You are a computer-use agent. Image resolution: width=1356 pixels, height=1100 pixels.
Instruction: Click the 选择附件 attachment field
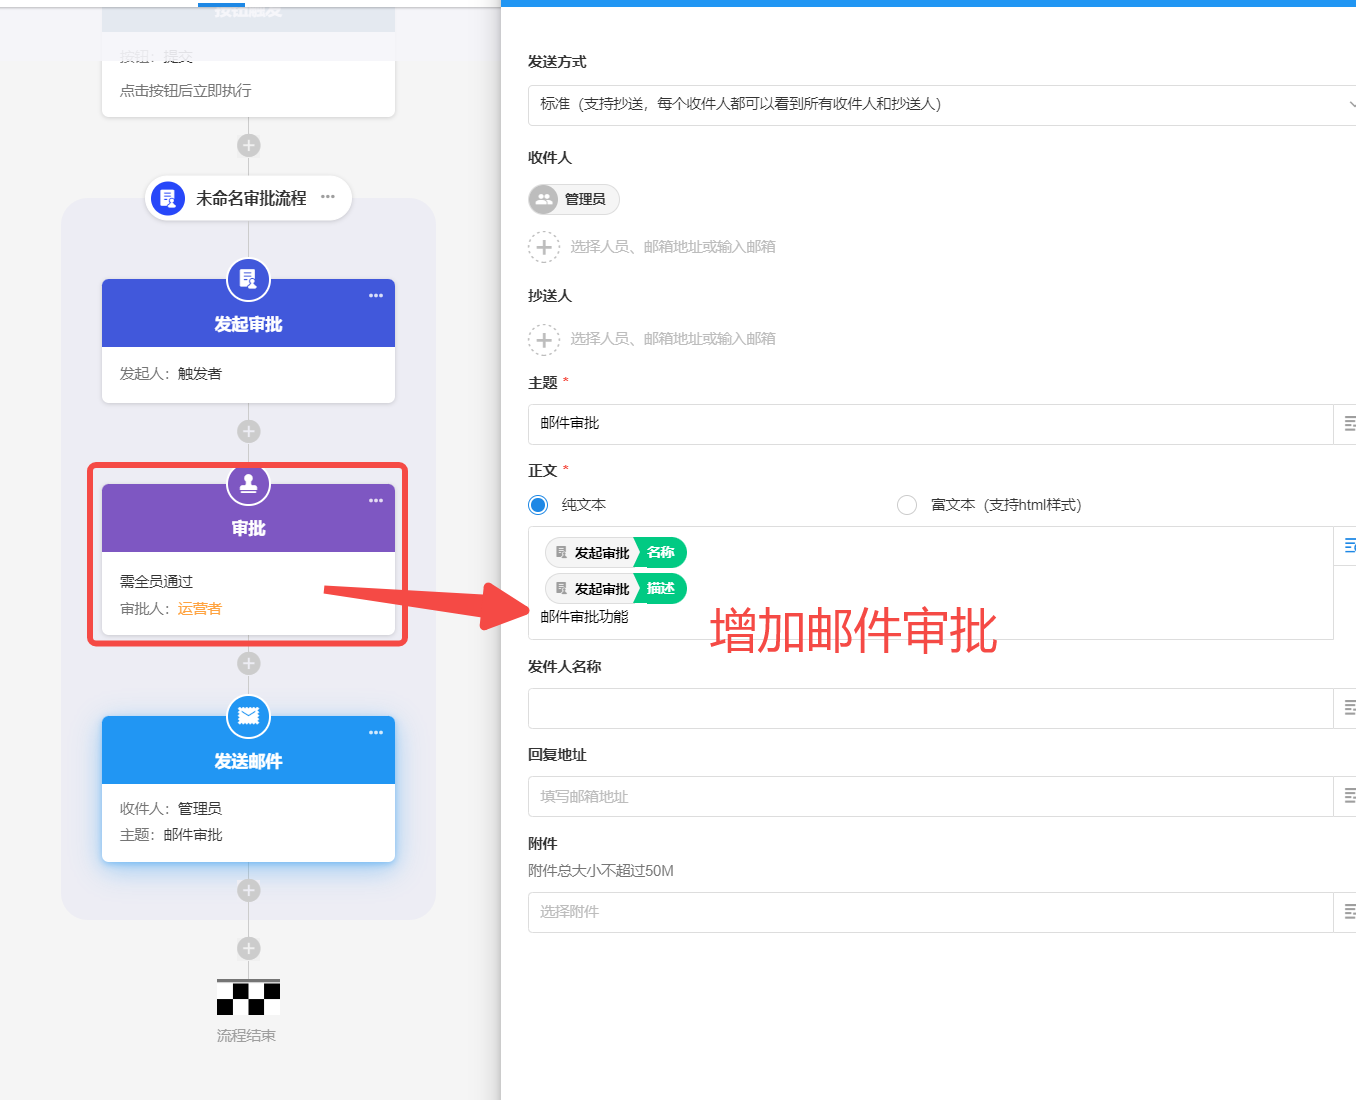[931, 912]
